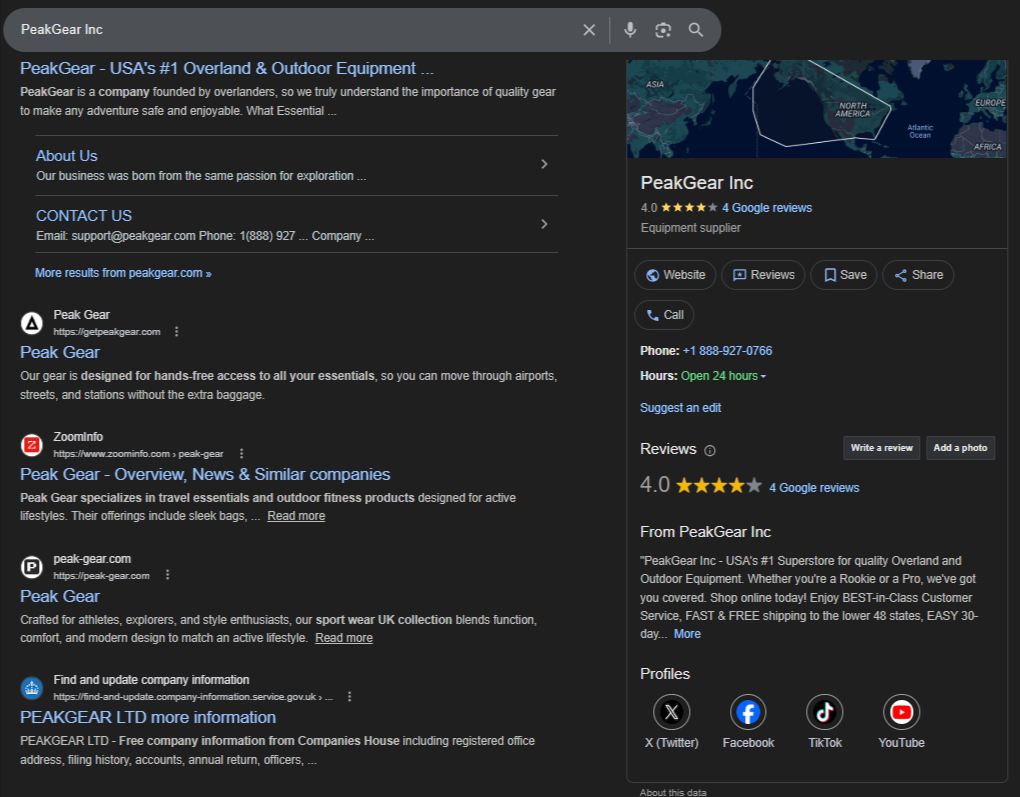The height and width of the screenshot is (797, 1020).
Task: Open the CONTACT US sitelink
Action: tap(84, 216)
